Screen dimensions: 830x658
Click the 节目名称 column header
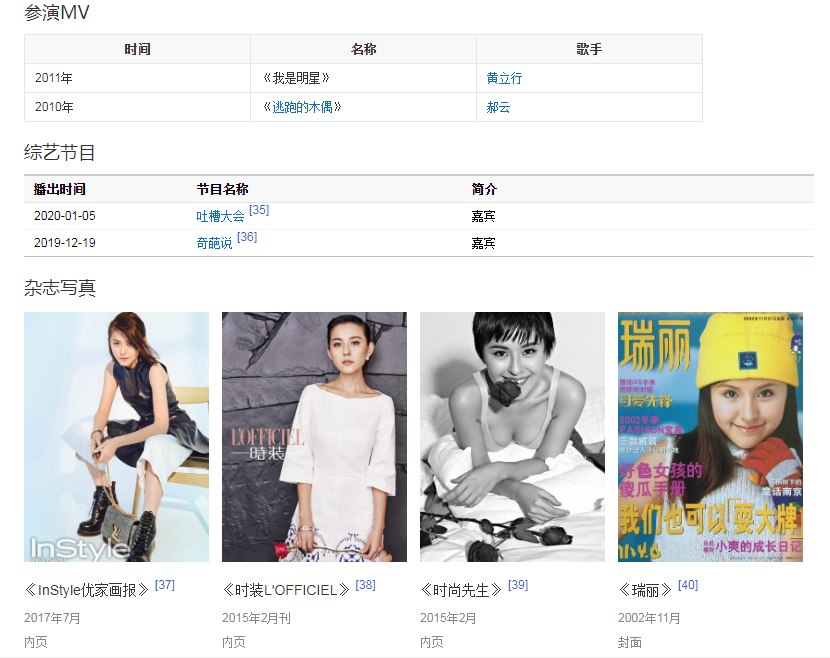click(222, 189)
